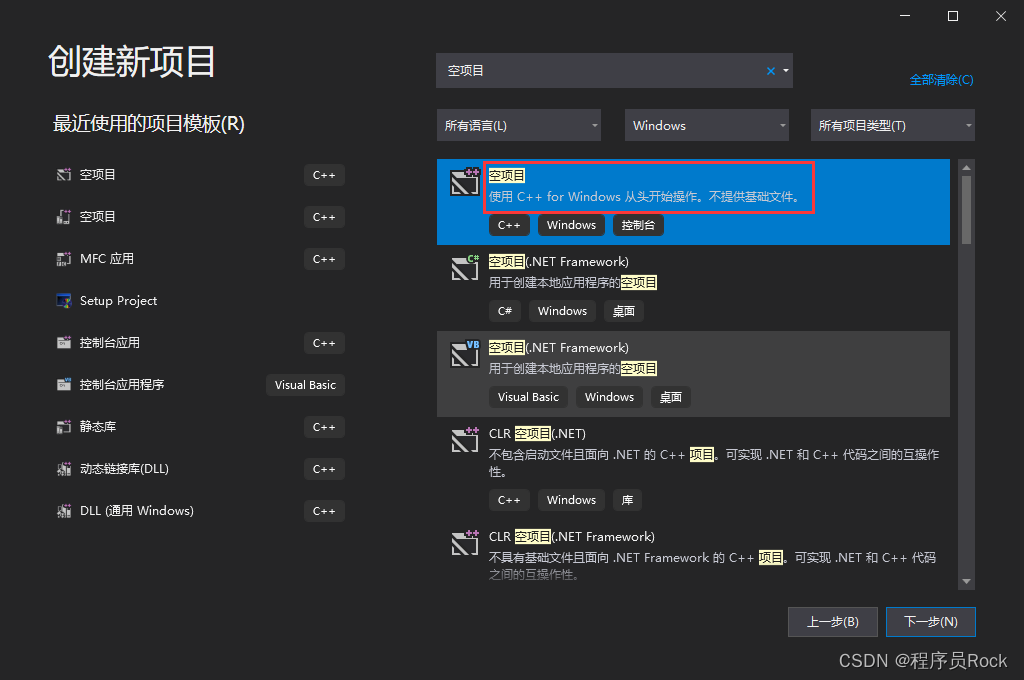Click the CLR 空项目(.NET) template icon
Screen dimensions: 1024x680
[465, 440]
